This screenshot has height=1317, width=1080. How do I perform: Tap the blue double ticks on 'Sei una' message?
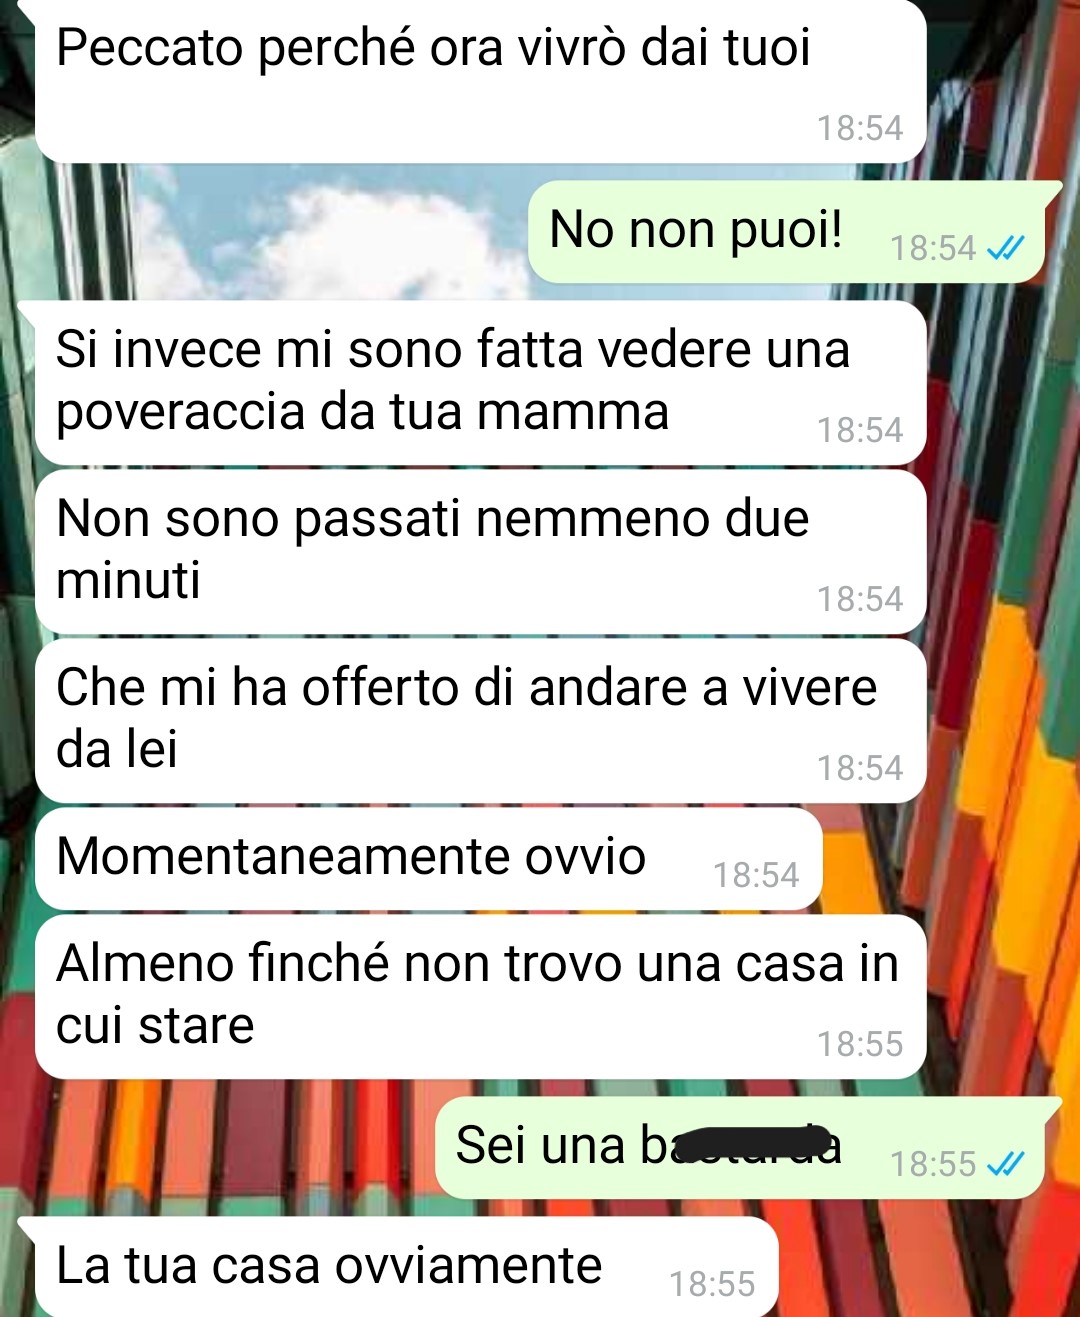(1005, 1164)
